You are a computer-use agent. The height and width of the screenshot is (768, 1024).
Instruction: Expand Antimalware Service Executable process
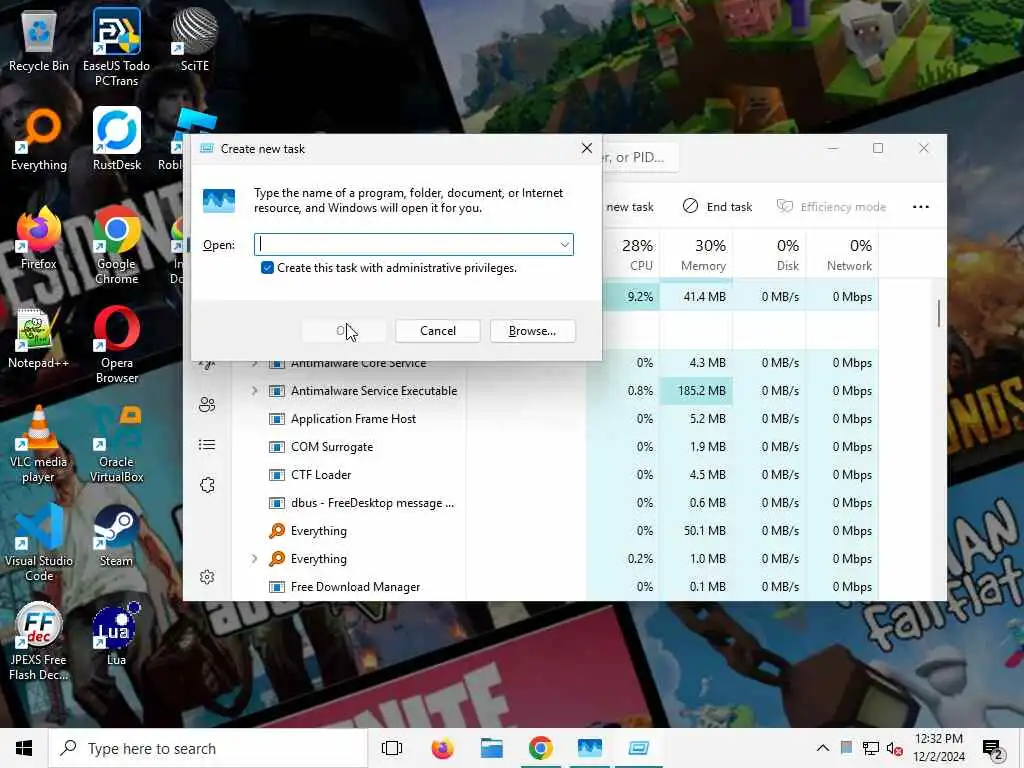pyautogui.click(x=255, y=391)
